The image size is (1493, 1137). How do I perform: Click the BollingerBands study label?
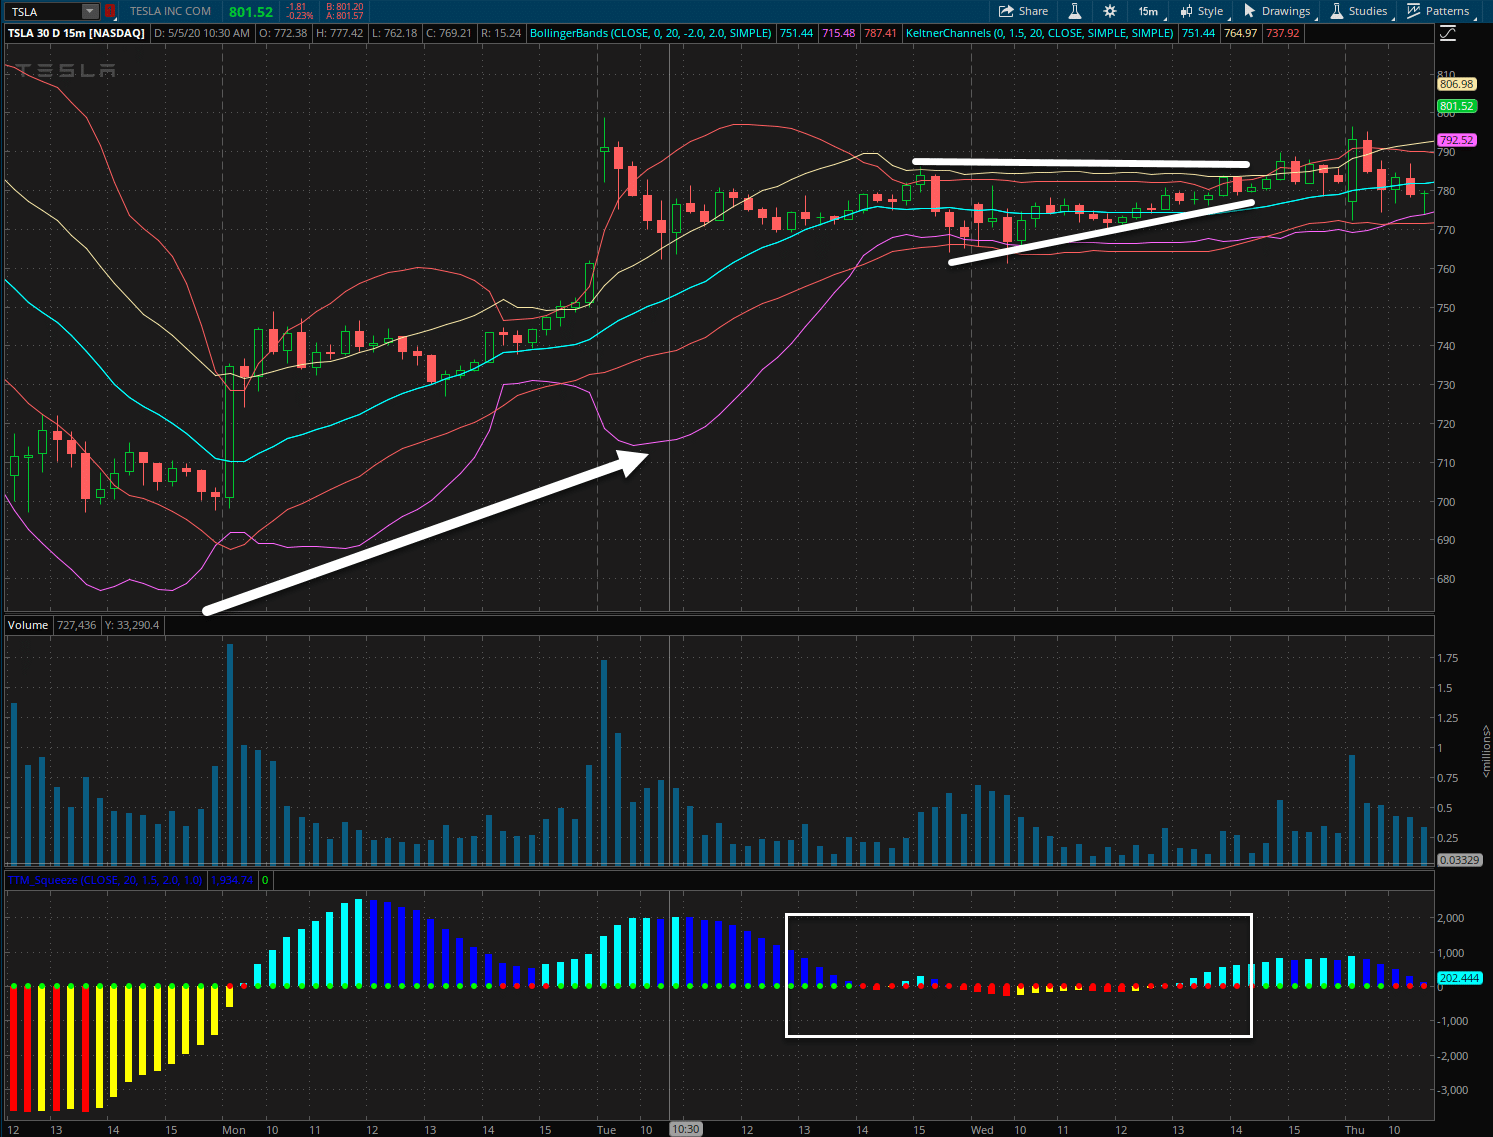point(651,33)
